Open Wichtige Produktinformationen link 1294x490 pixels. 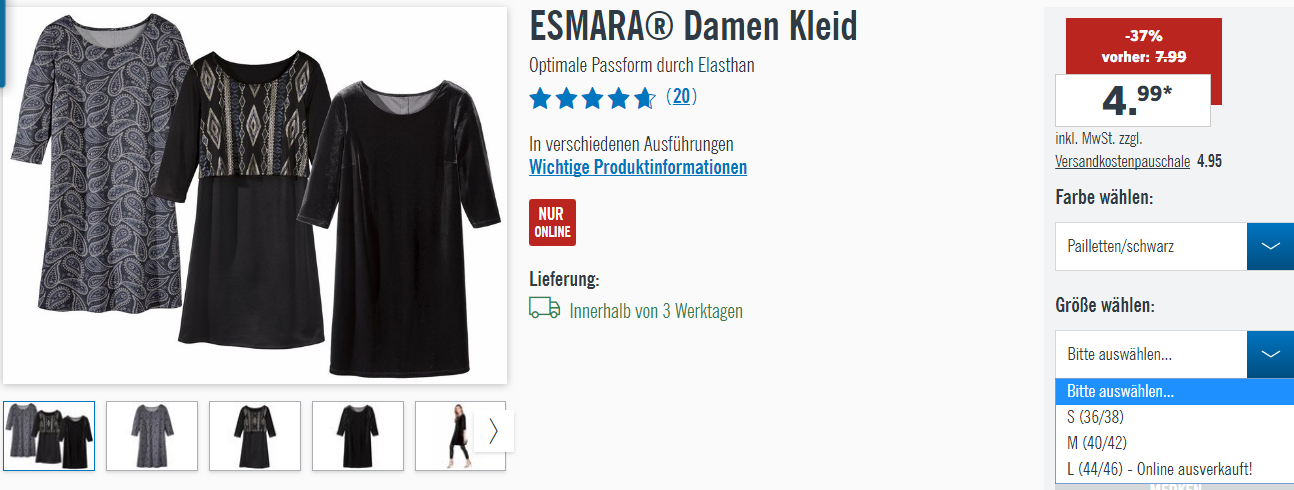[638, 167]
